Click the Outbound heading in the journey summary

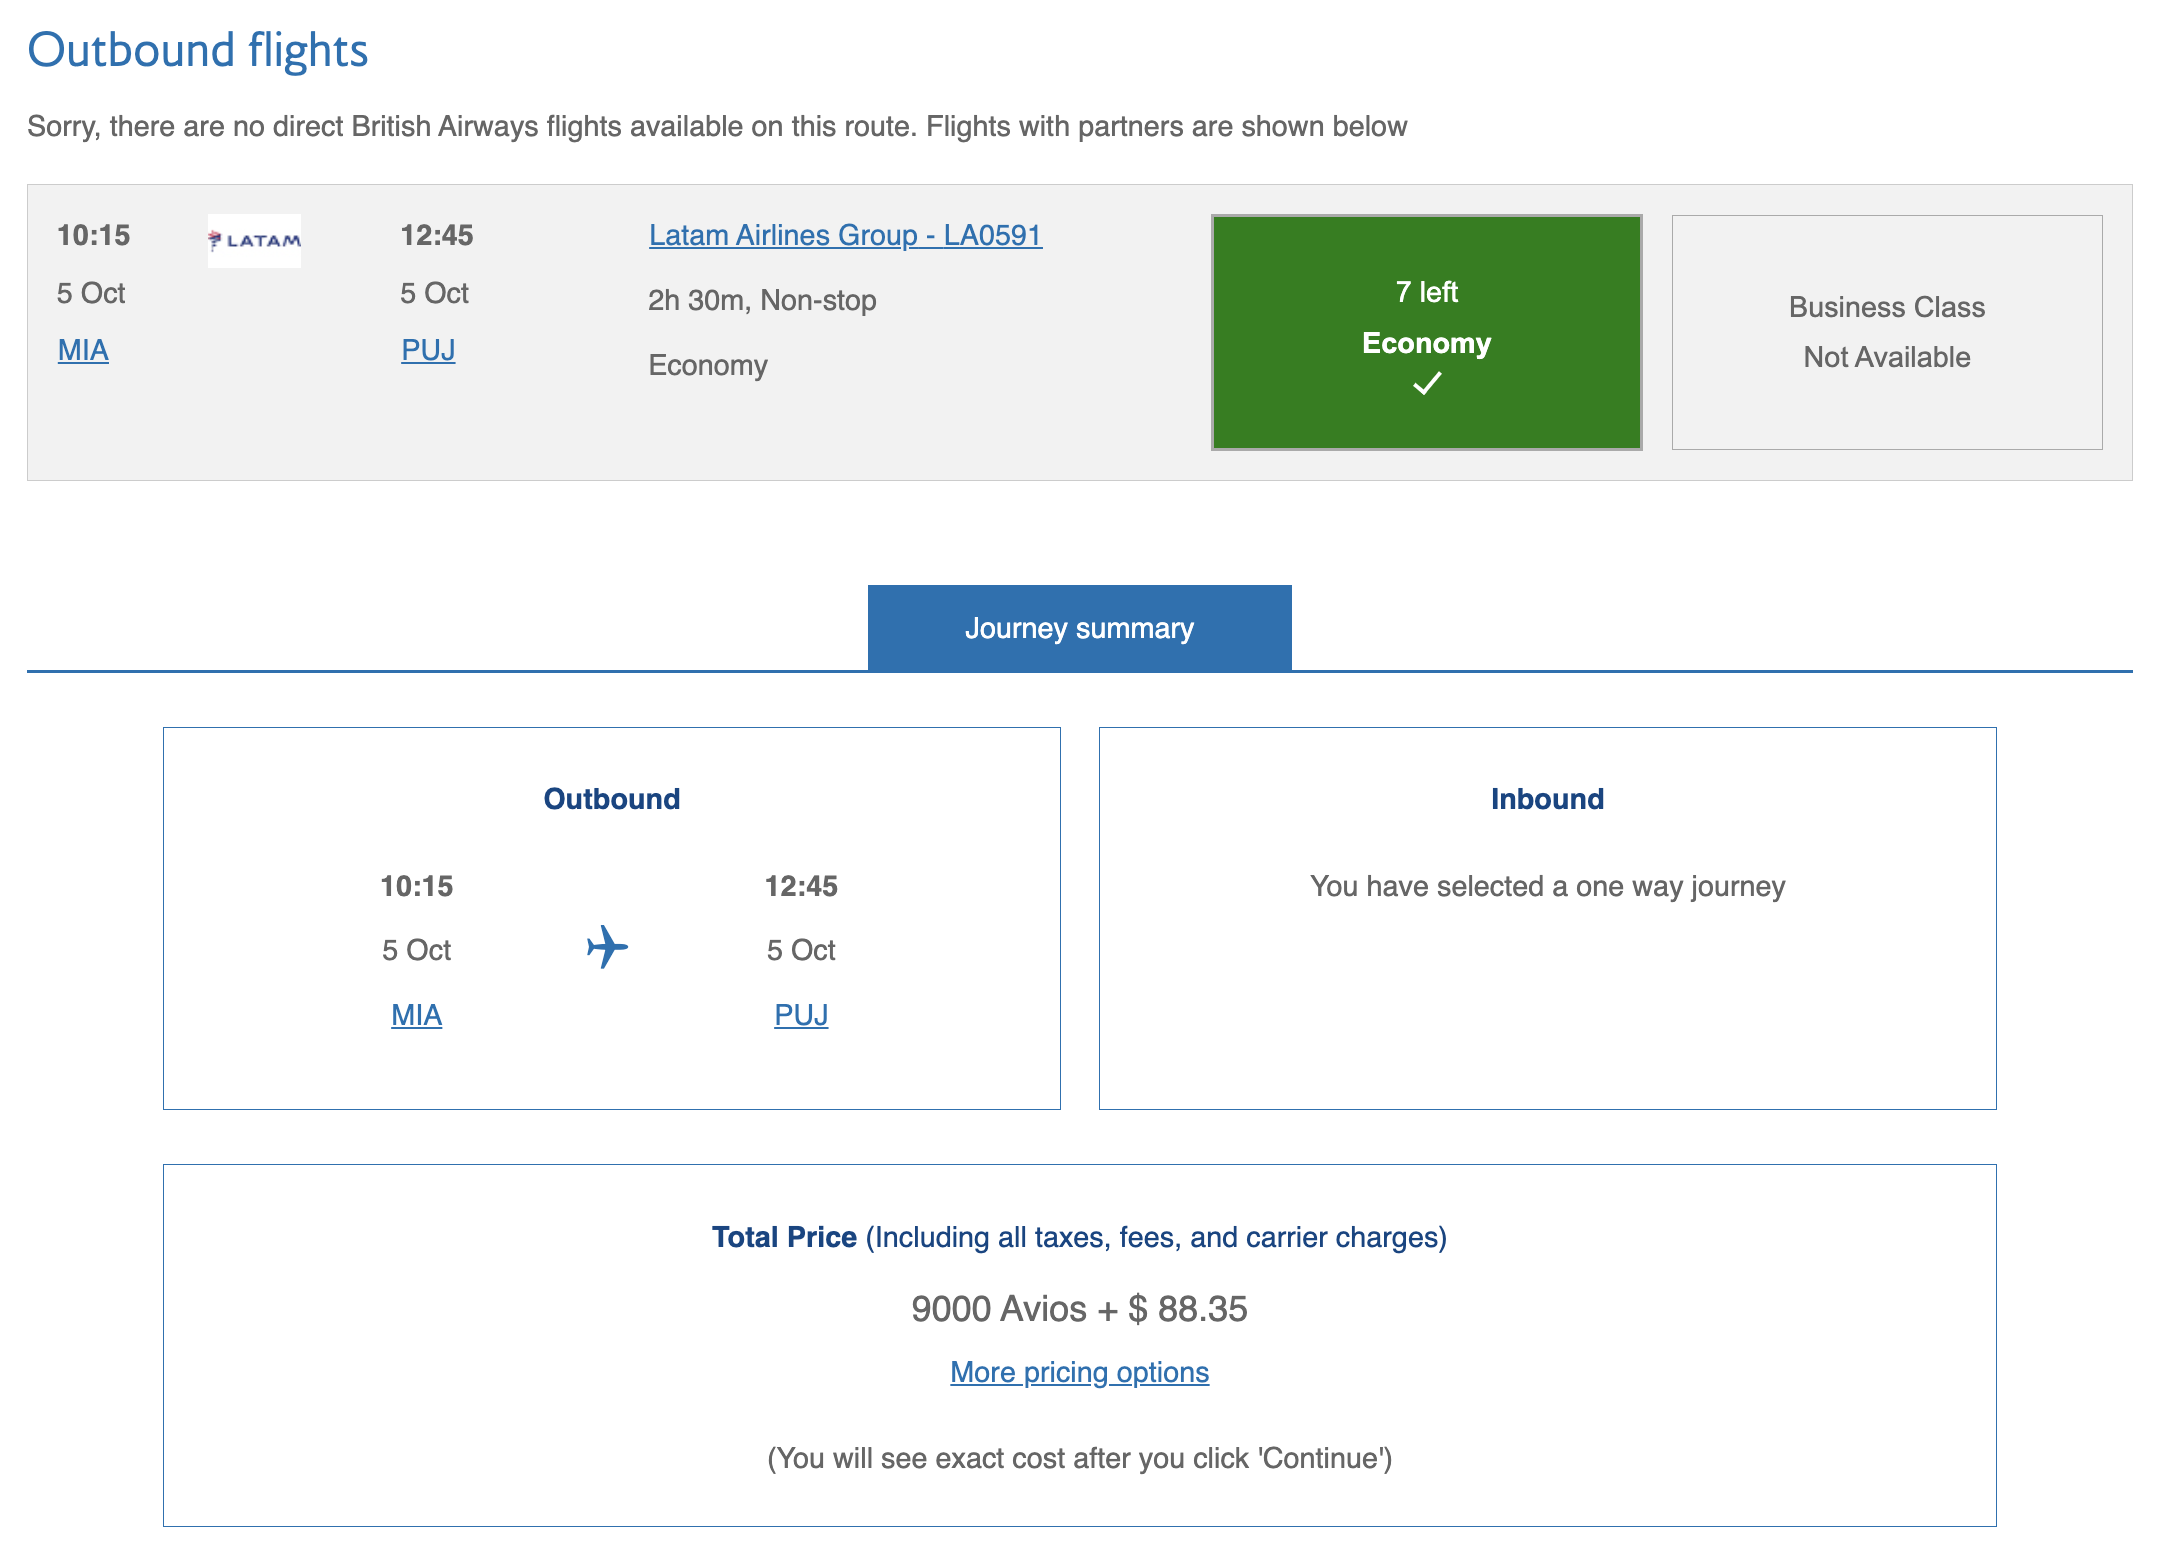tap(612, 799)
